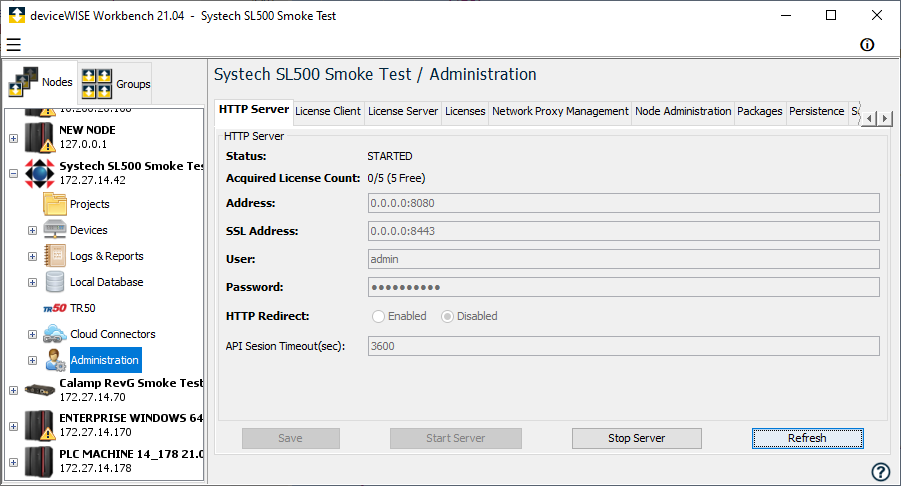Click the Groups tab icon
The image size is (901, 486).
97,84
